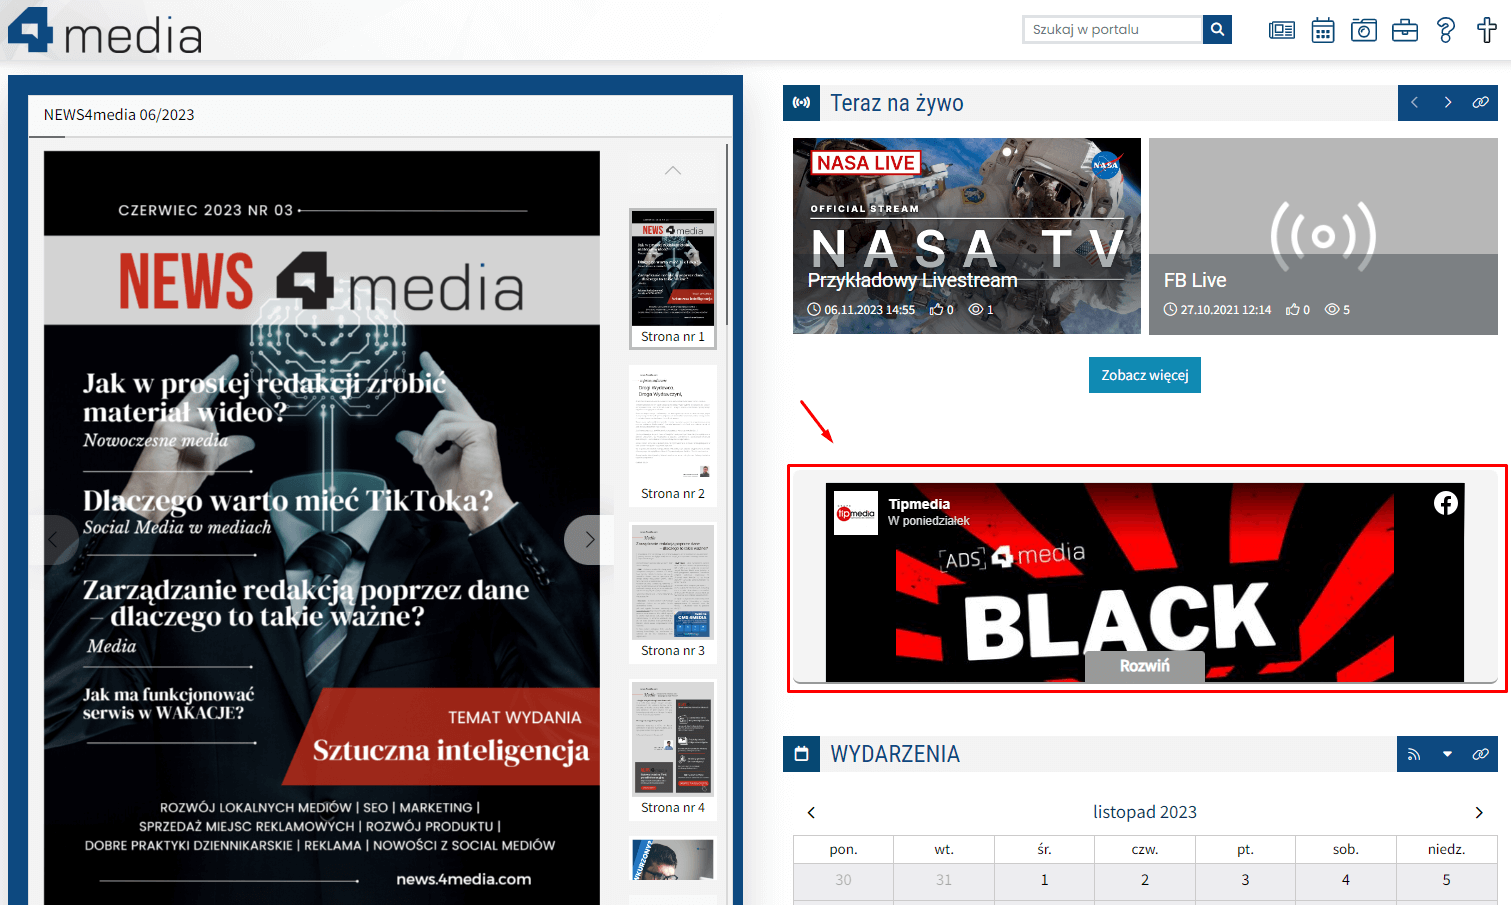Go to previous month in calendar
The image size is (1511, 905).
coord(811,812)
